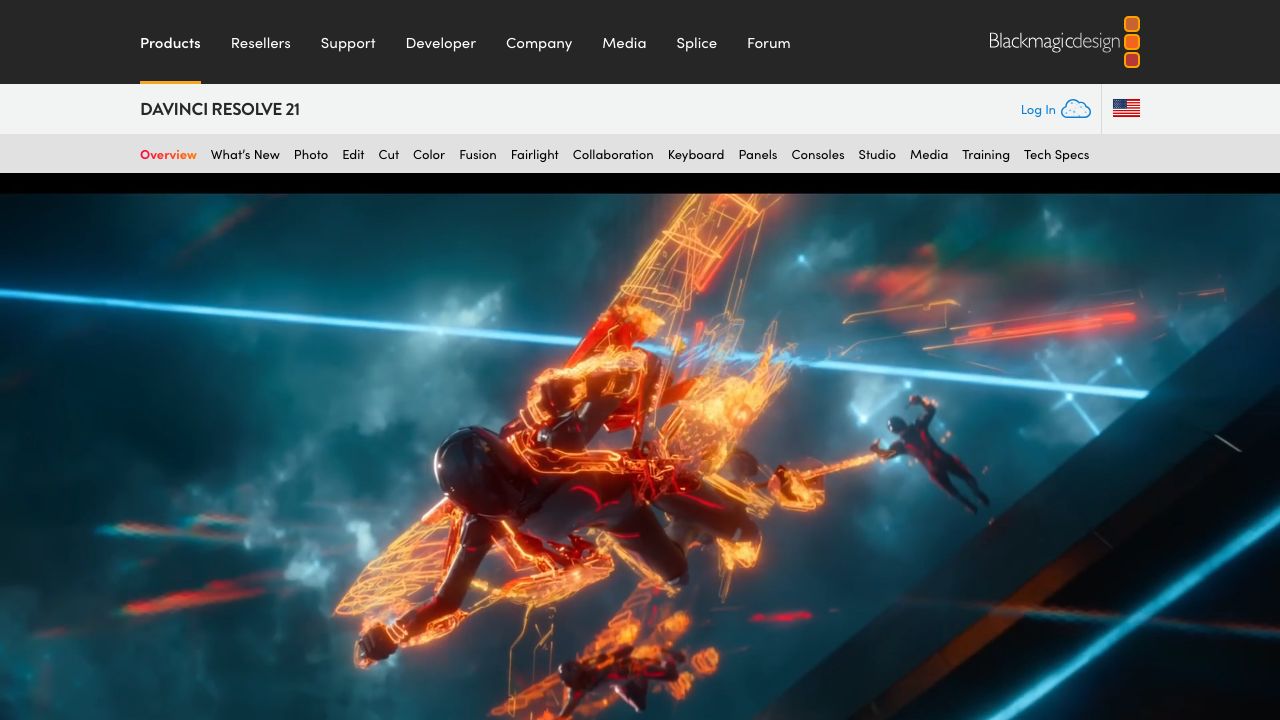Switch to the Fusion tab
1280x720 pixels.
tap(478, 154)
